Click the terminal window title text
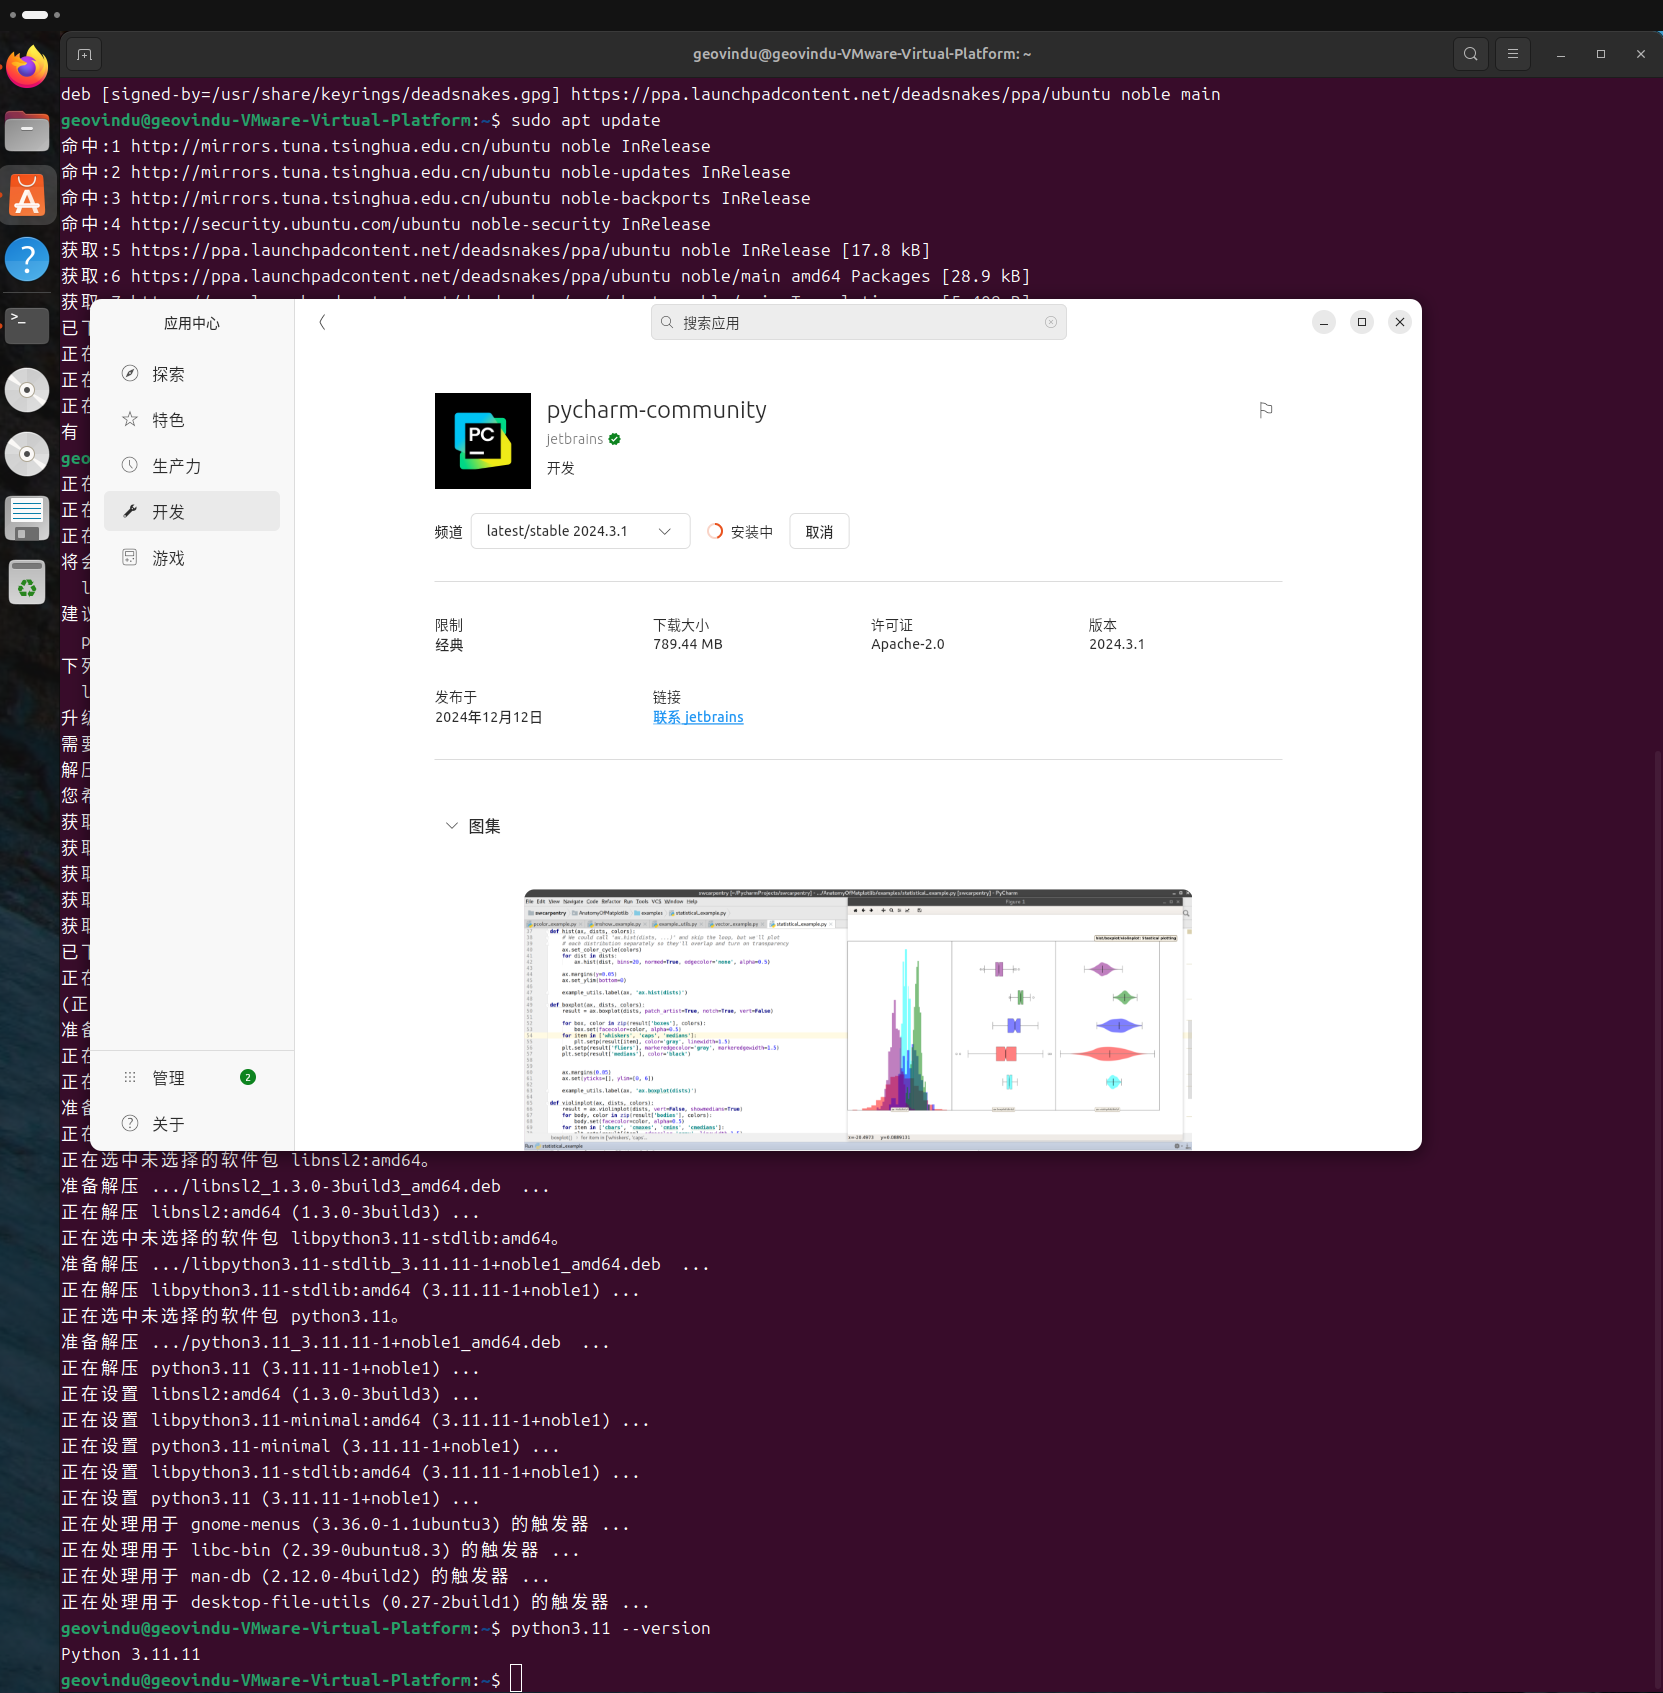The height and width of the screenshot is (1693, 1663). point(862,54)
